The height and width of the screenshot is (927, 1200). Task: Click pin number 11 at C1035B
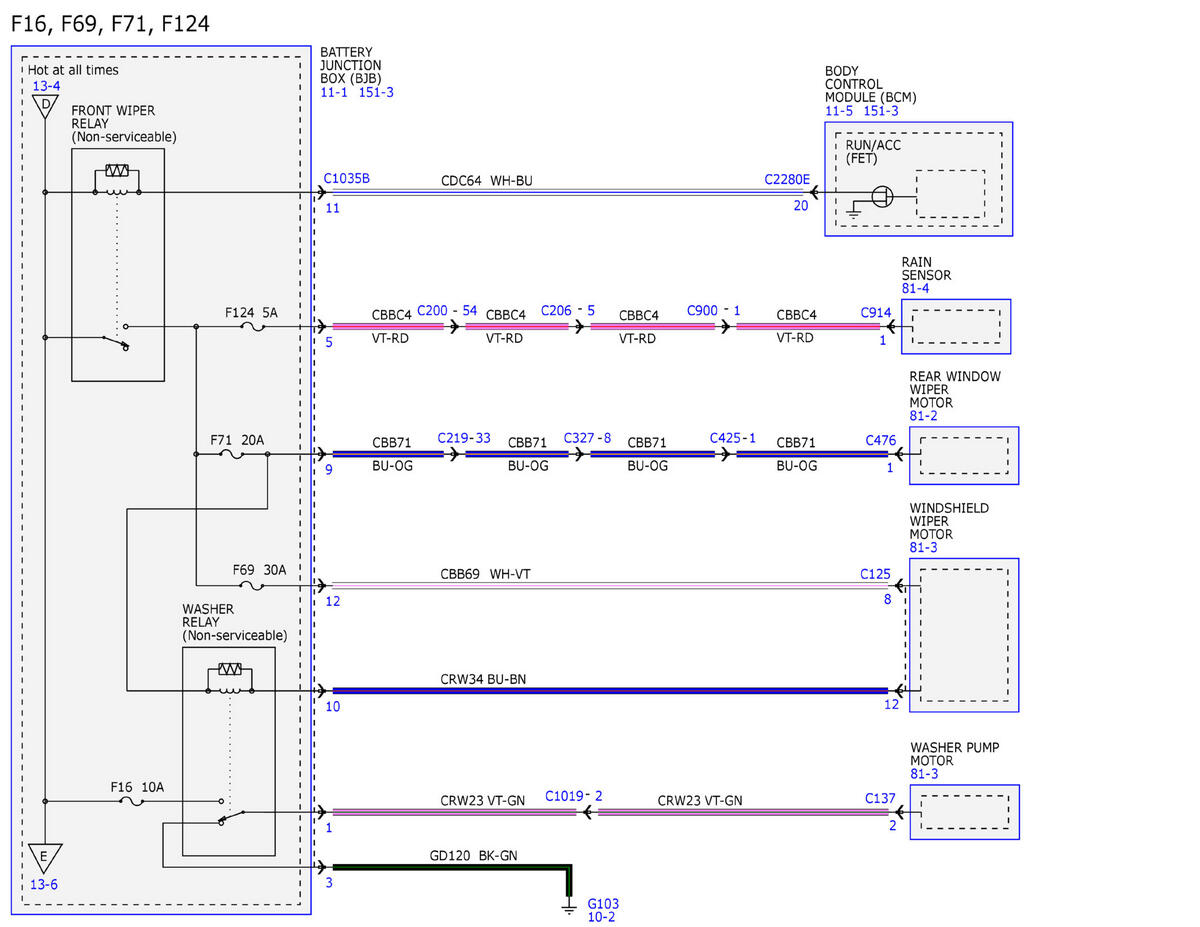coord(332,208)
